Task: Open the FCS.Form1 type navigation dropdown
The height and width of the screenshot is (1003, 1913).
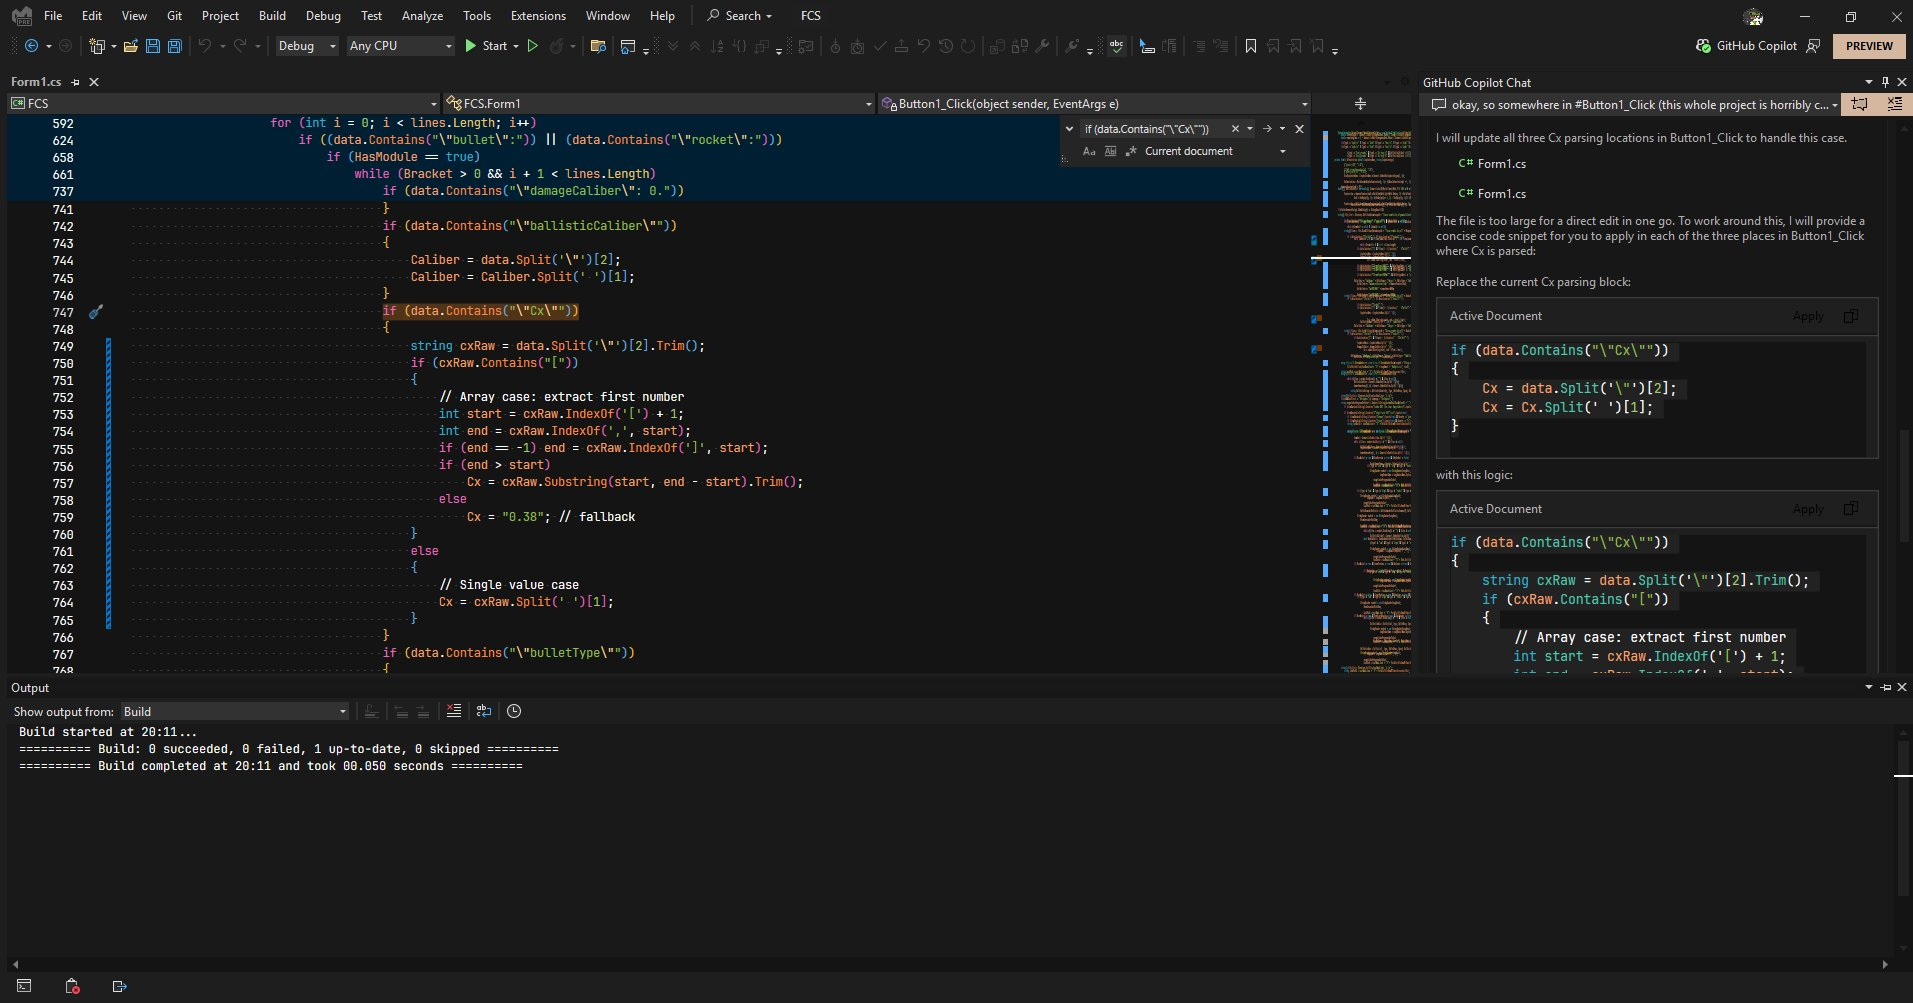Action: pos(658,103)
